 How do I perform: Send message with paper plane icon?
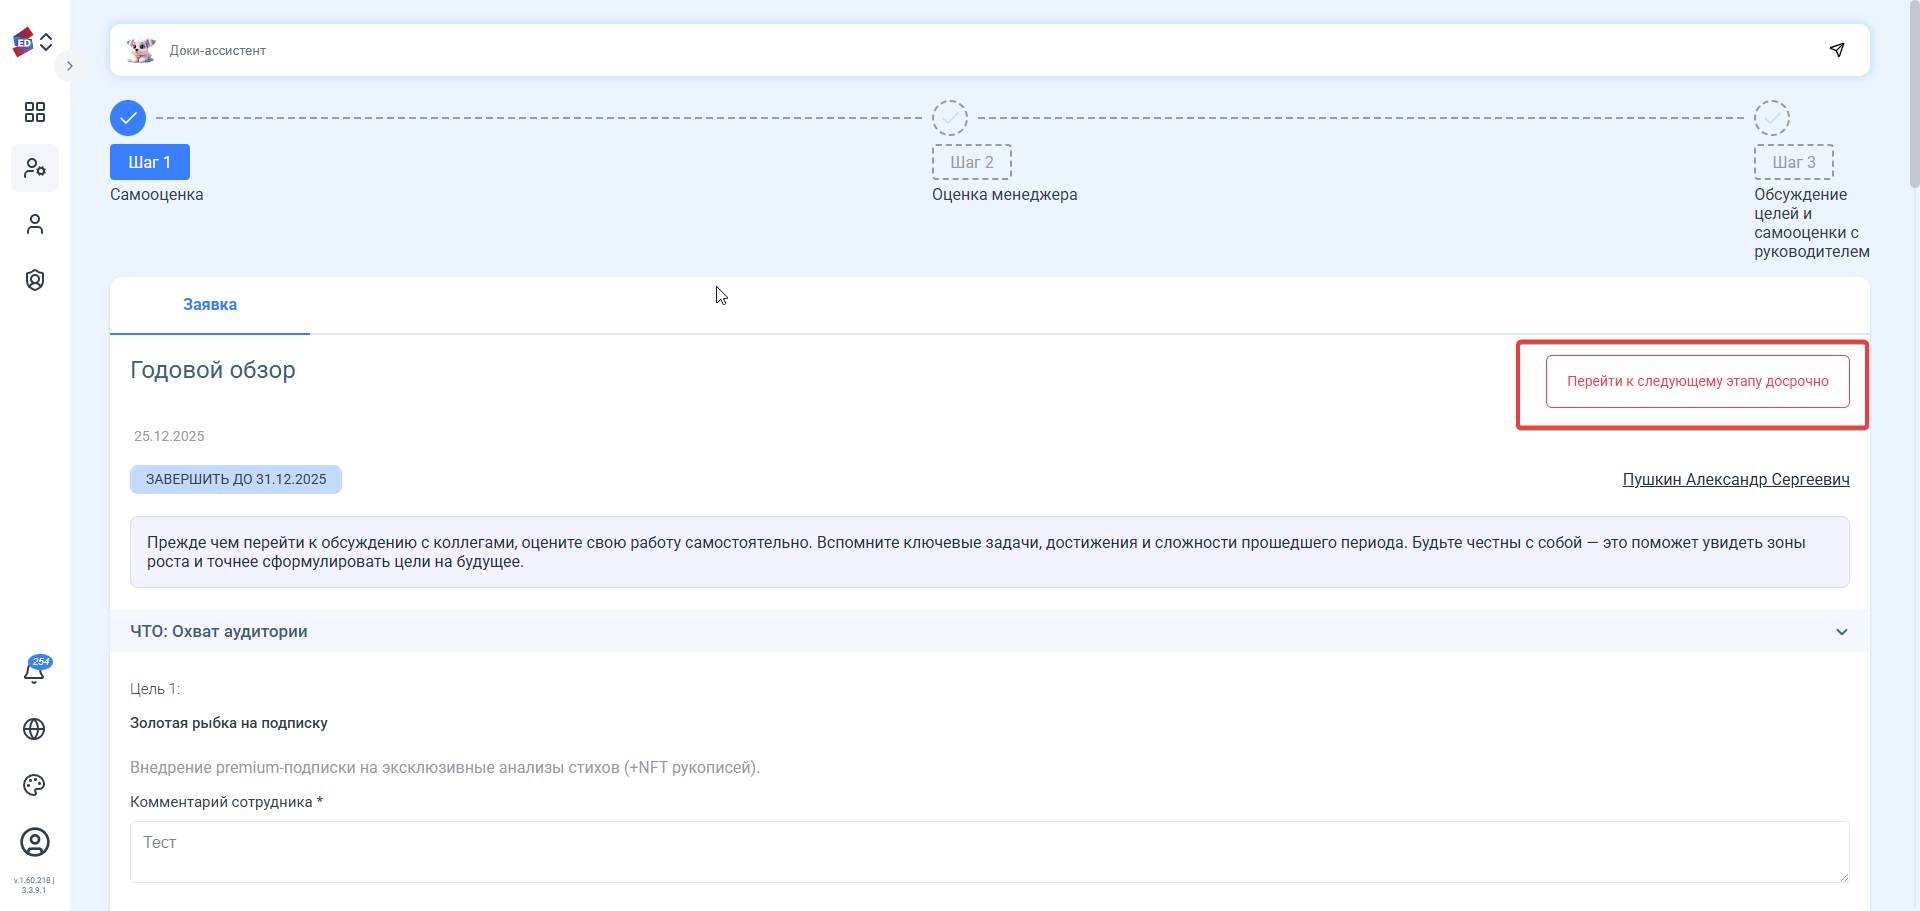(1837, 50)
